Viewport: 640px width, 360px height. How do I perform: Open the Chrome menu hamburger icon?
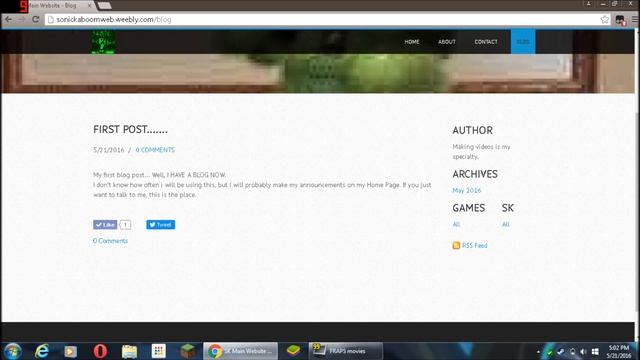pyautogui.click(x=635, y=20)
